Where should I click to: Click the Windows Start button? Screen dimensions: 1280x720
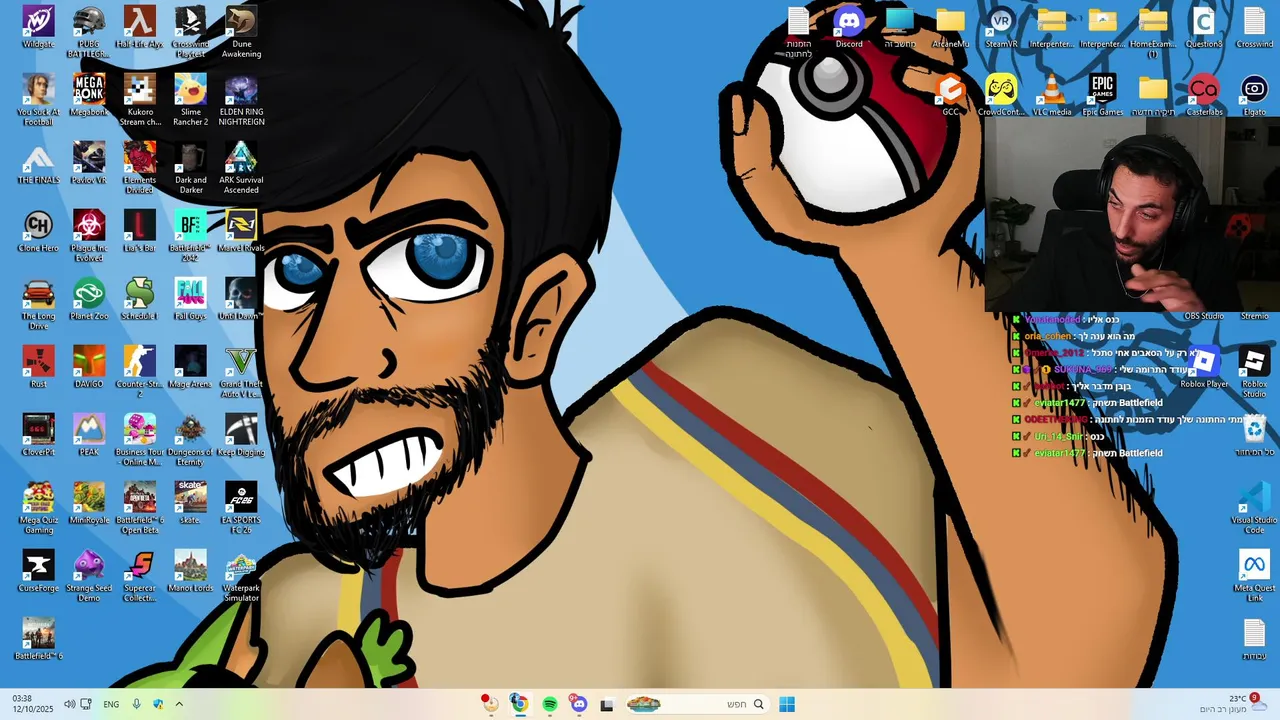click(x=787, y=704)
